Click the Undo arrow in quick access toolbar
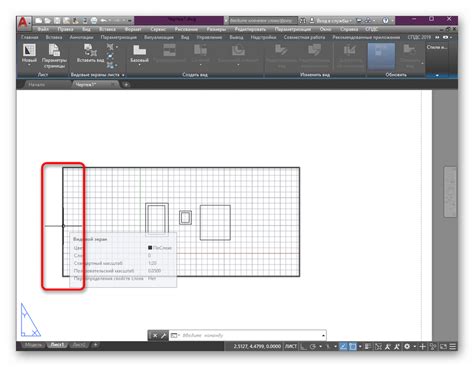The image size is (474, 367). click(103, 21)
